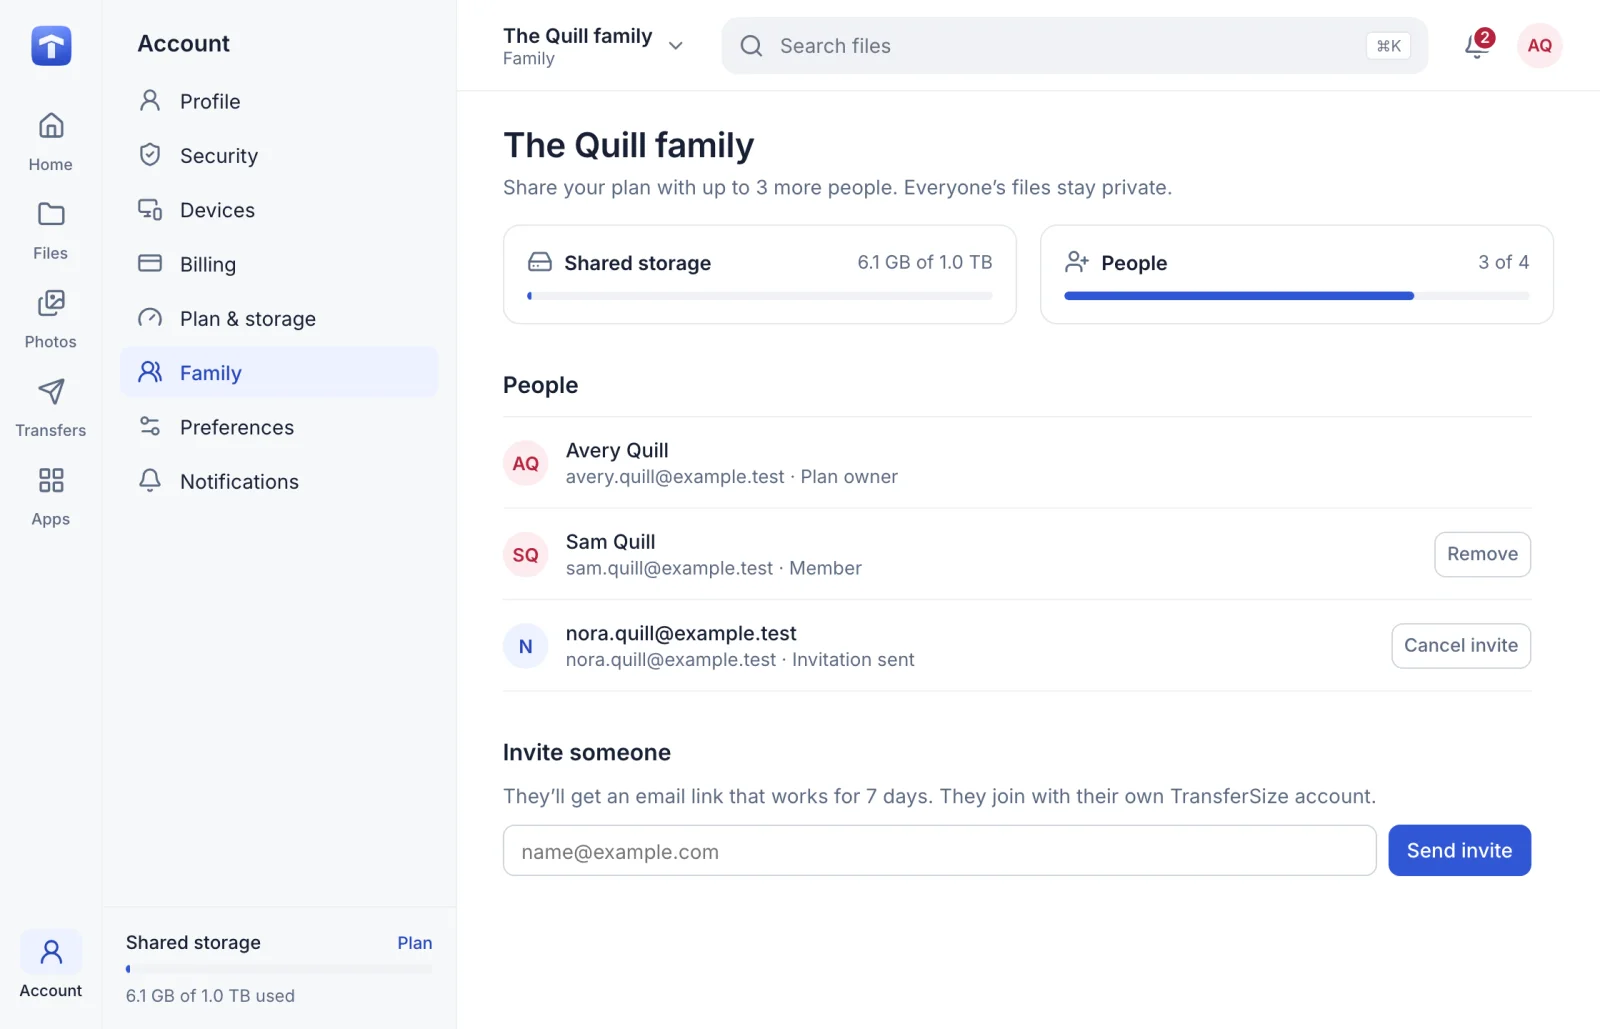The width and height of the screenshot is (1600, 1029).
Task: Open the notifications bell with badge
Action: 1477,45
